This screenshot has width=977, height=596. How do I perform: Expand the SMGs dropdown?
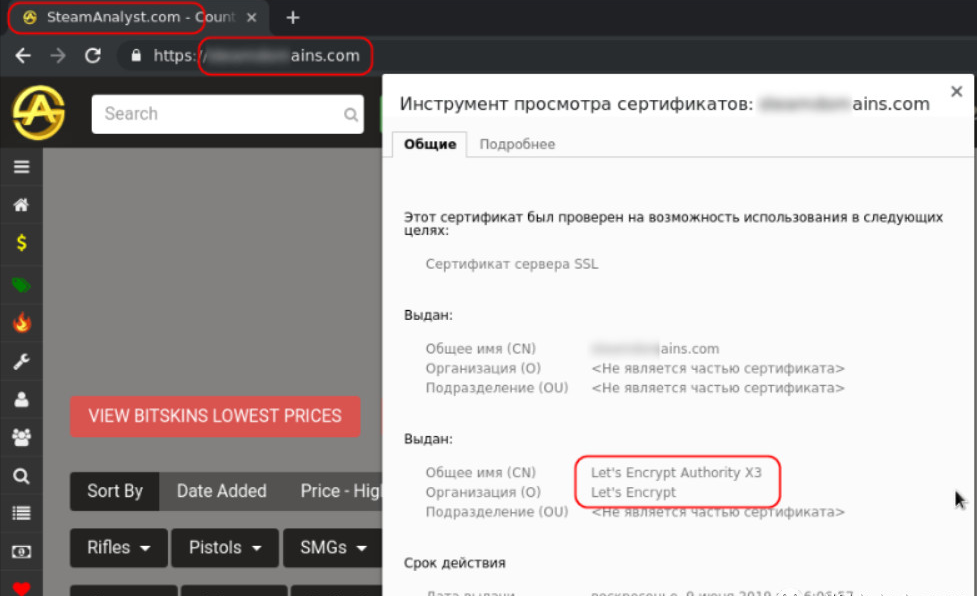pyautogui.click(x=333, y=548)
